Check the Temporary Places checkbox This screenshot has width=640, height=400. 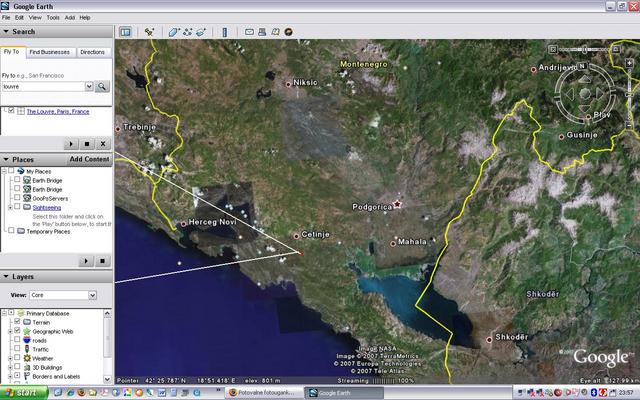point(11,231)
